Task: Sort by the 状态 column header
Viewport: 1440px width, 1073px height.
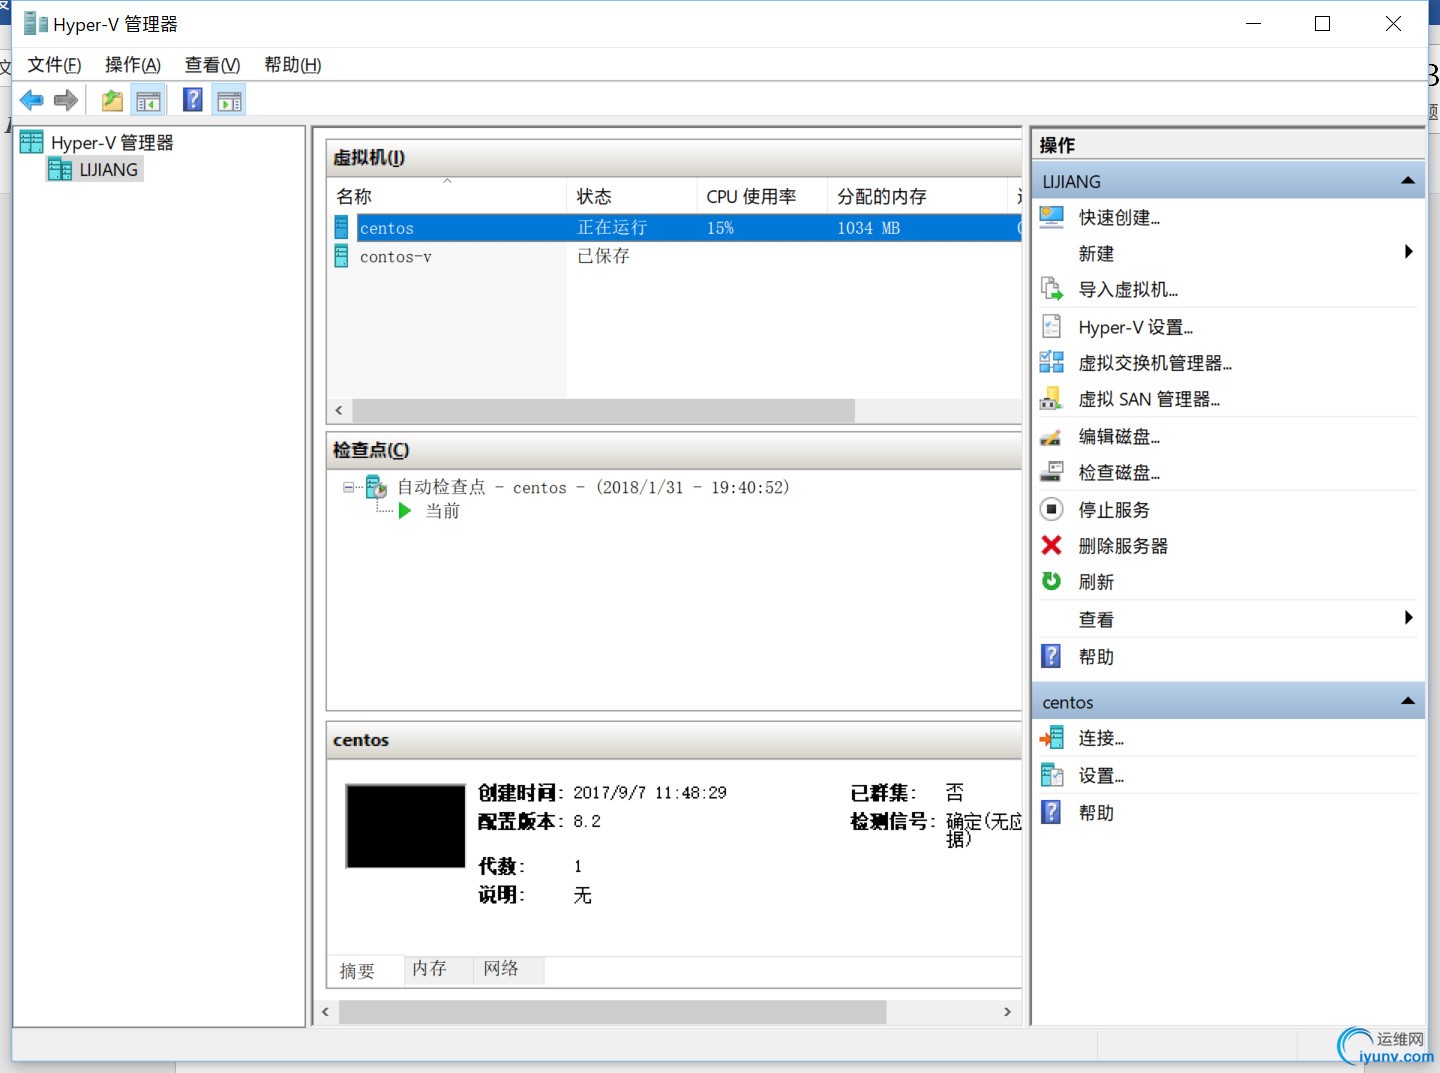Action: tap(632, 196)
